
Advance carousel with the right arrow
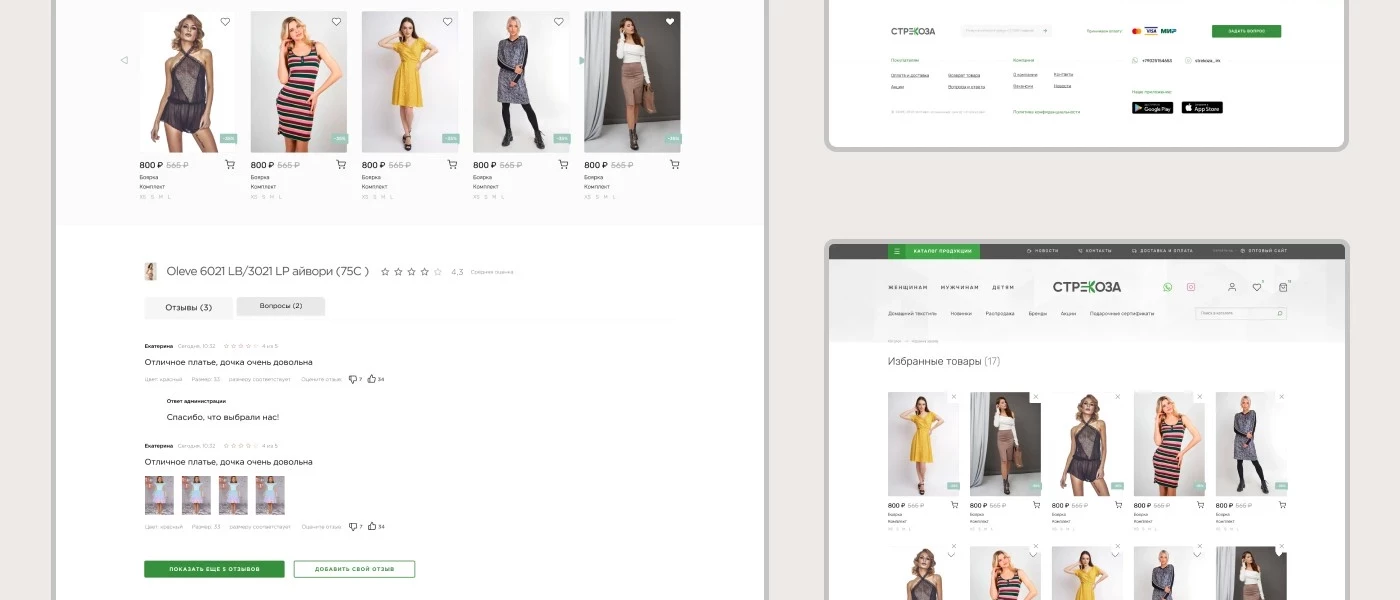tap(581, 60)
